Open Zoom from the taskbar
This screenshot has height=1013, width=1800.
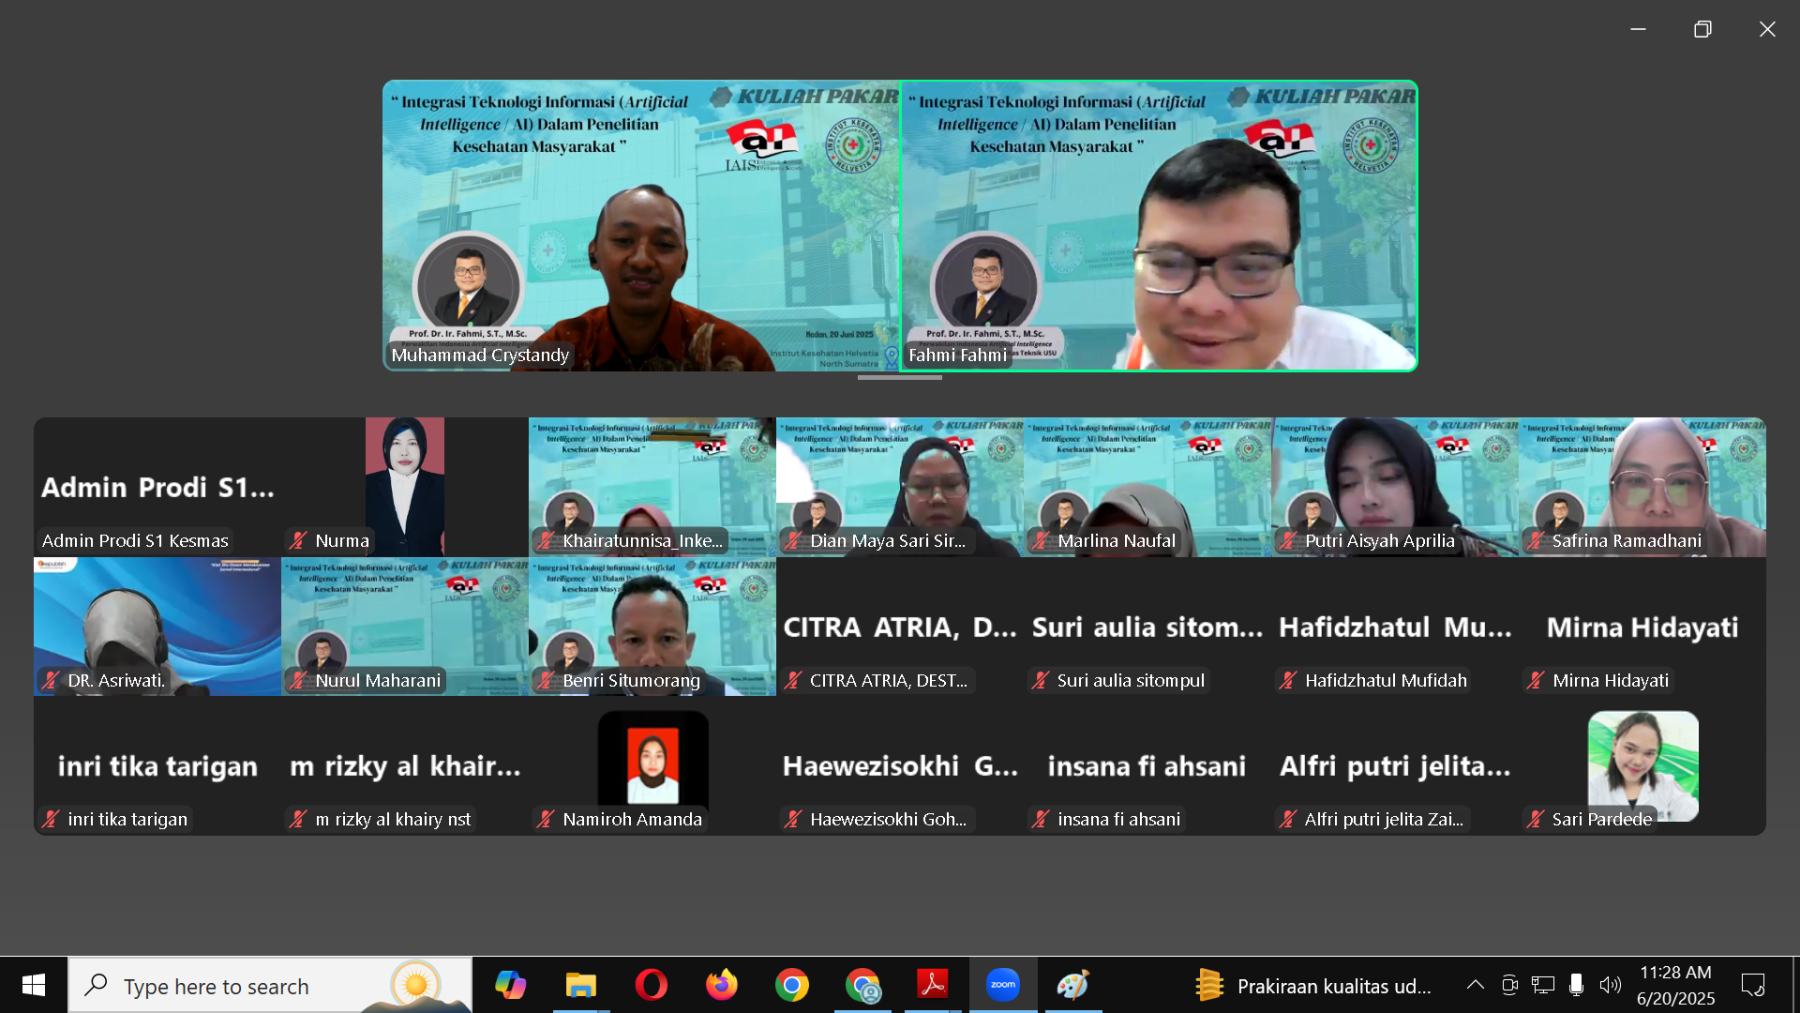(1002, 985)
